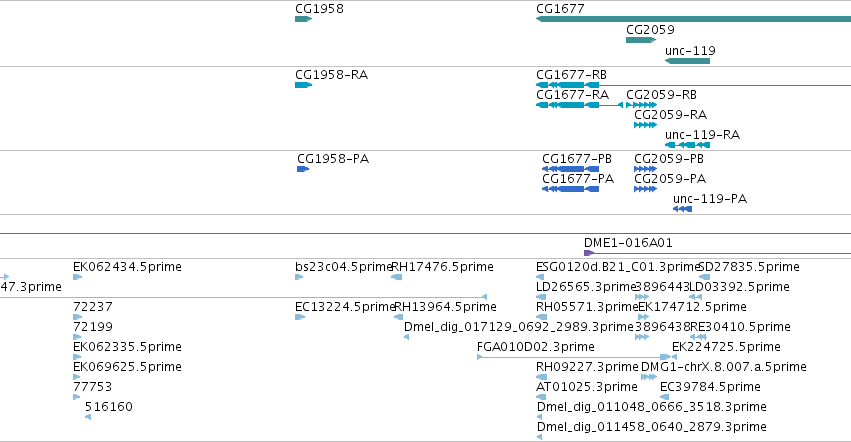Screen dimensions: 851x442
Task: Select the CG2059 gene arrow
Action: click(x=641, y=40)
